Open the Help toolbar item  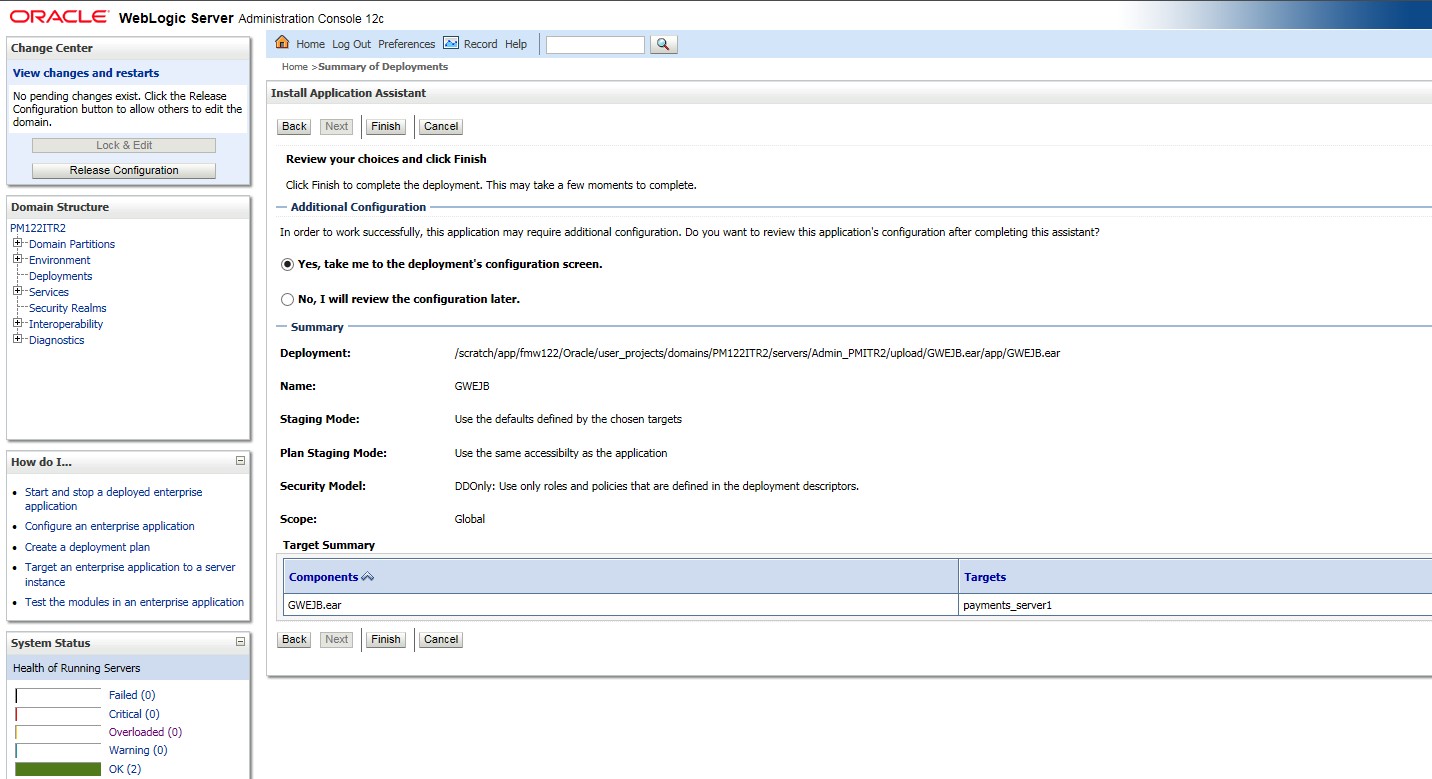516,44
